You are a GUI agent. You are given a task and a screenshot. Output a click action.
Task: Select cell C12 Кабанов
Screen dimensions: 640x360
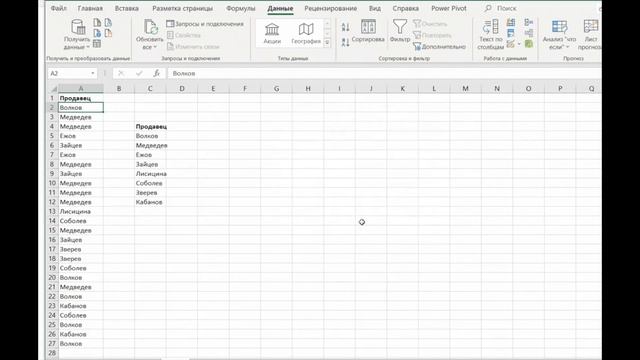click(x=150, y=202)
